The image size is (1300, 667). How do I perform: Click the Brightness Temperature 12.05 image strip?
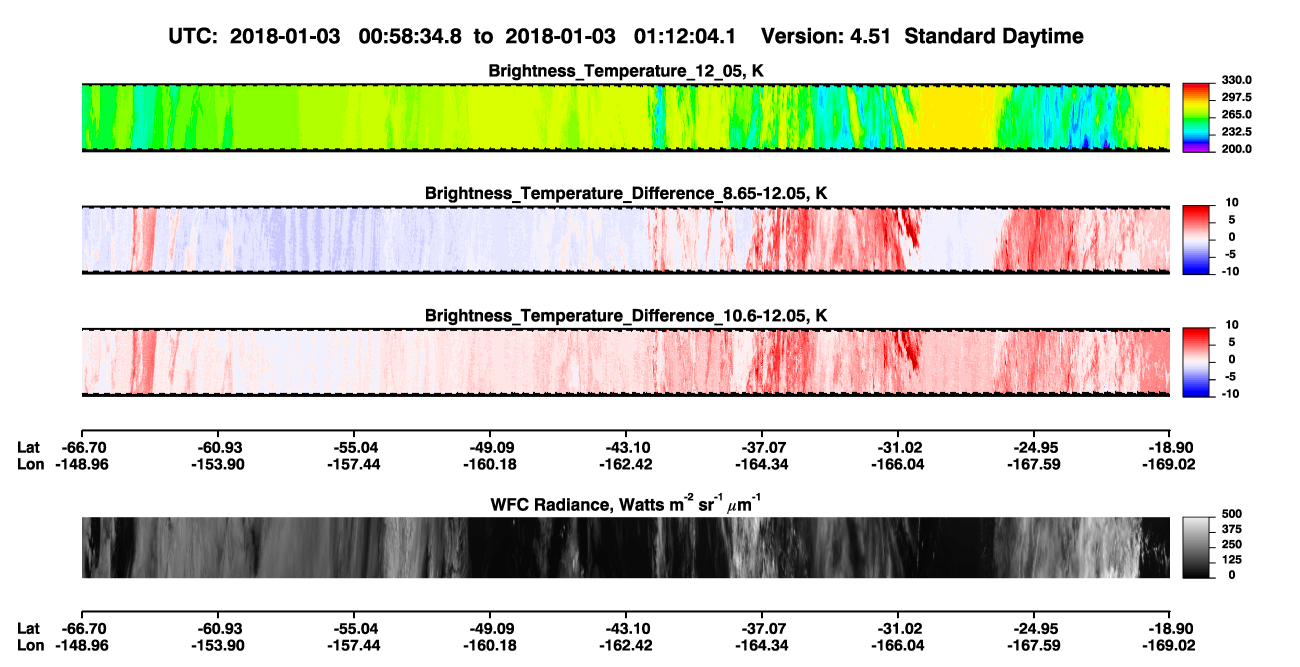pyautogui.click(x=626, y=117)
